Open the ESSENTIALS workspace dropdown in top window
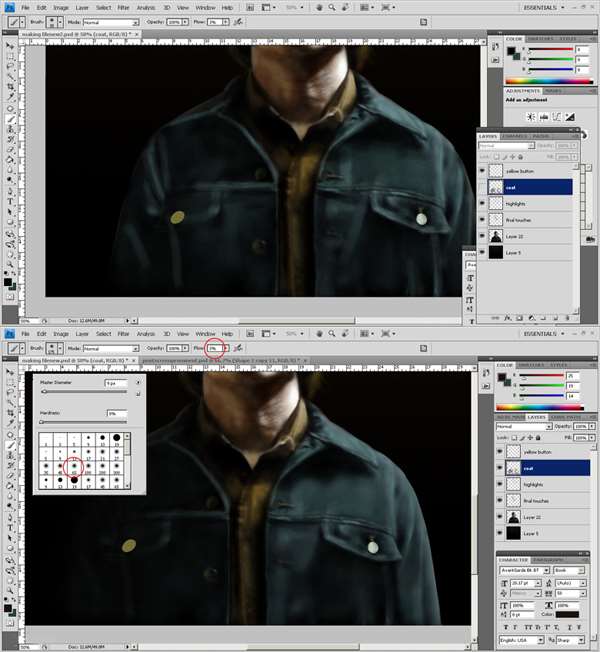Viewport: 600px width, 652px height. pos(544,7)
